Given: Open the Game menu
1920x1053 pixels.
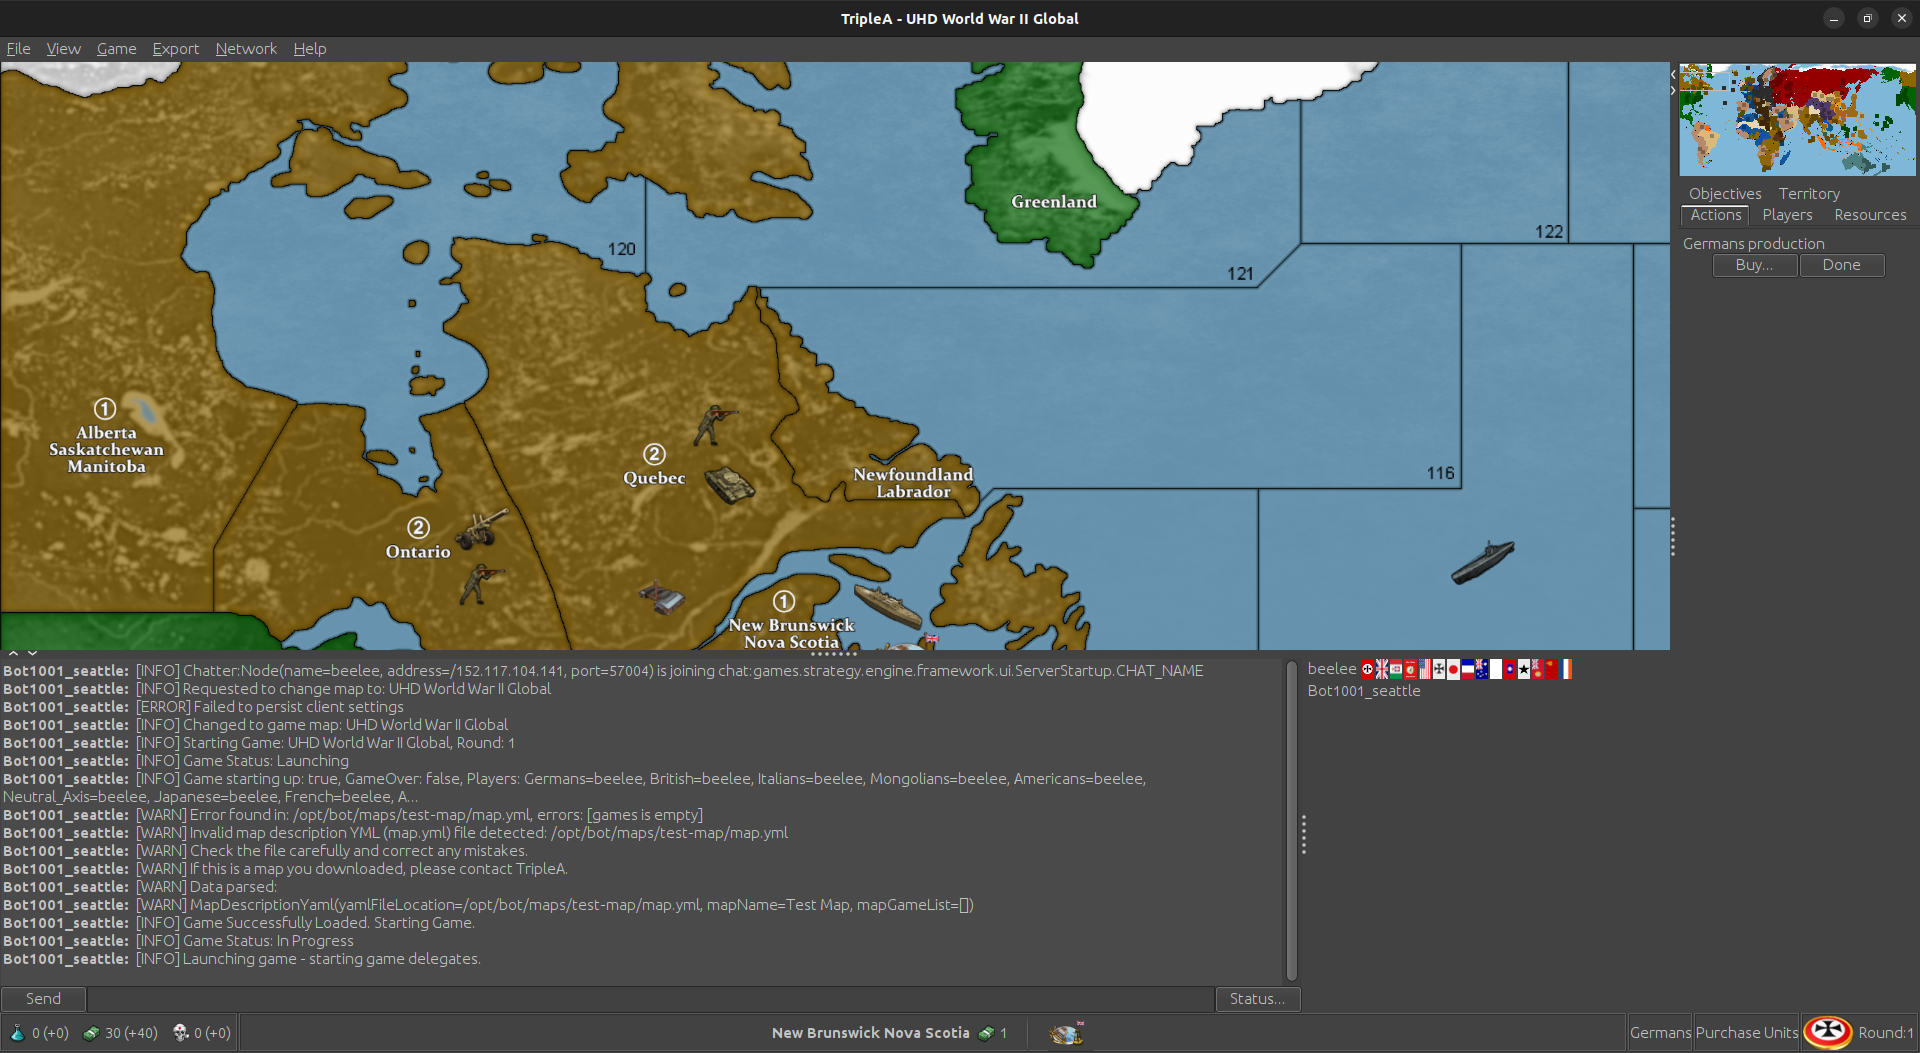Looking at the screenshot, I should pos(116,48).
